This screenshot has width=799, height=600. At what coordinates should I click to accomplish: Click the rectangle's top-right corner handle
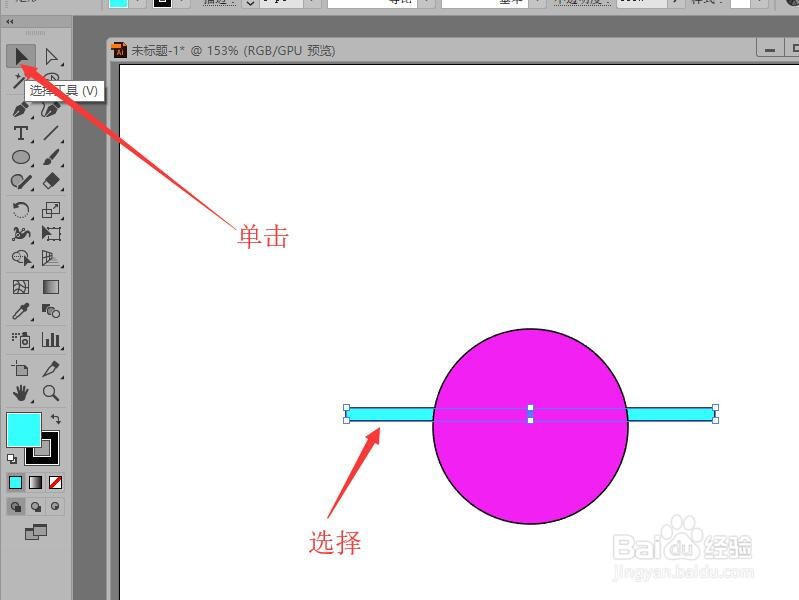[715, 408]
